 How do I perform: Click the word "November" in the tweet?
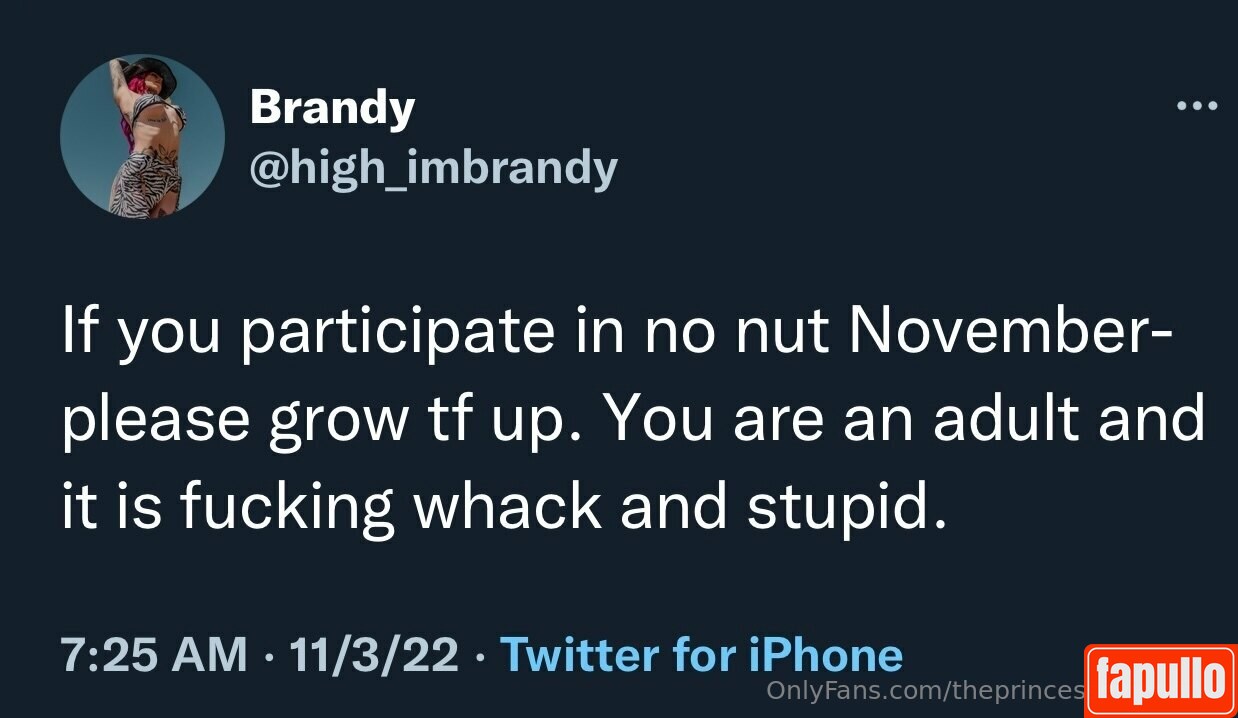(x=1002, y=332)
